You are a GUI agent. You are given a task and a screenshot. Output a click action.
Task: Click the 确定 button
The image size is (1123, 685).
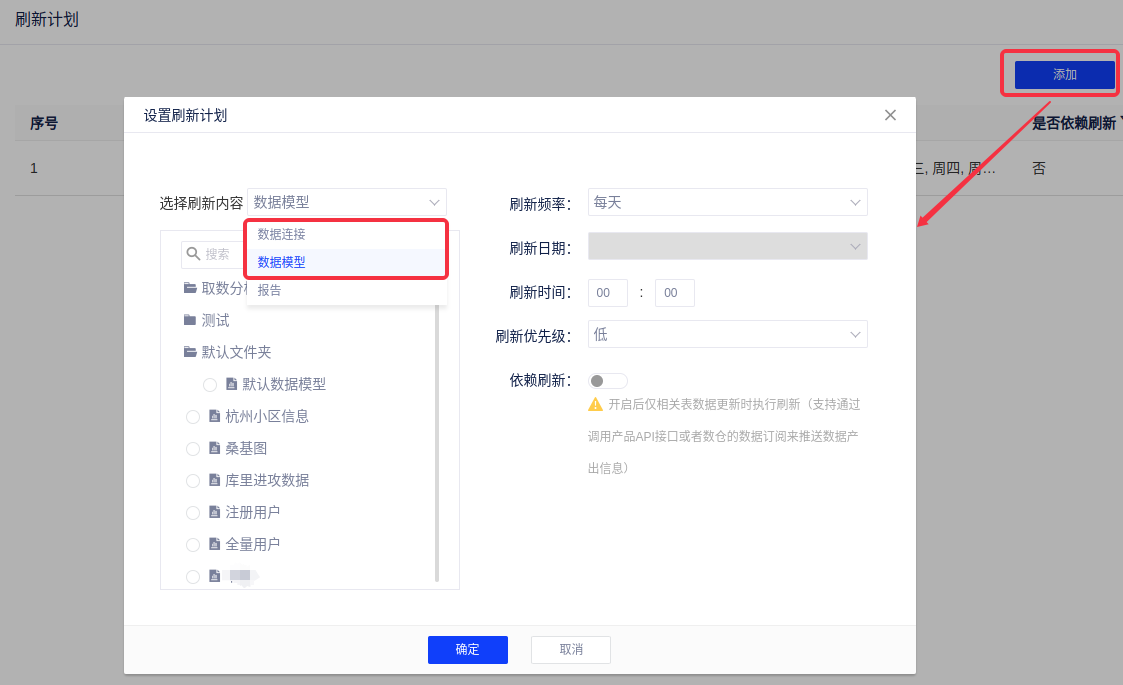[467, 650]
